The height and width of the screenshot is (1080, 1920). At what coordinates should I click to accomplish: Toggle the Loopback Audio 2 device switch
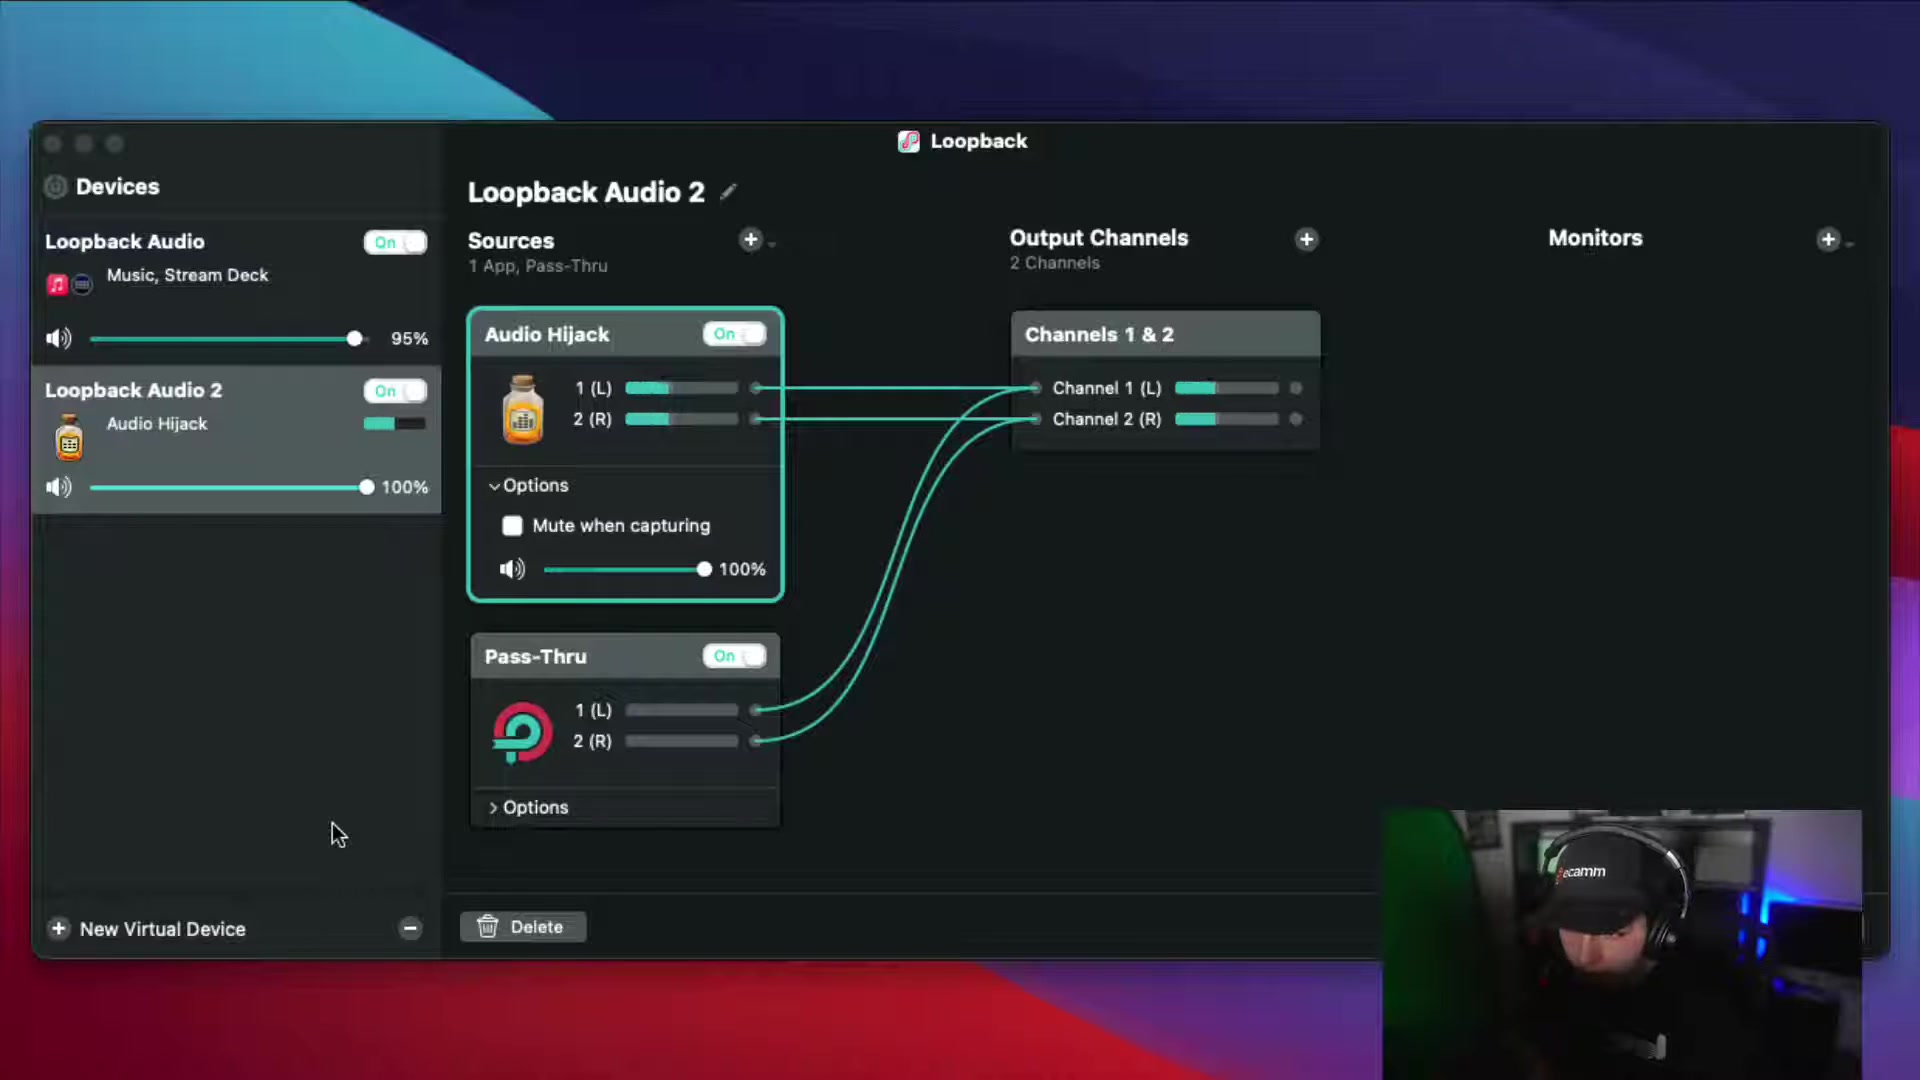(395, 391)
